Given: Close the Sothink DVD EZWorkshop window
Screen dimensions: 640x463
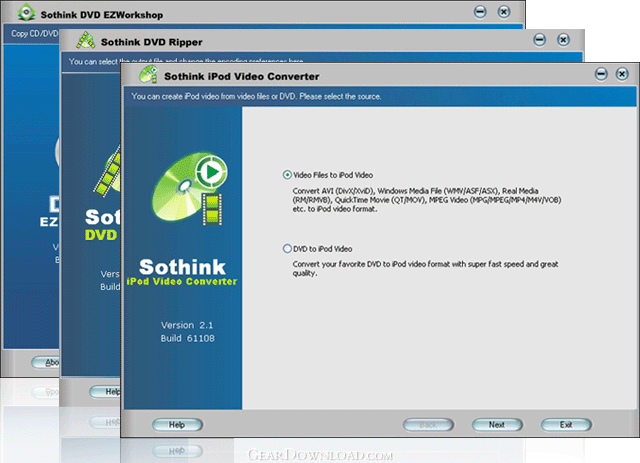Looking at the screenshot, I should 504,12.
